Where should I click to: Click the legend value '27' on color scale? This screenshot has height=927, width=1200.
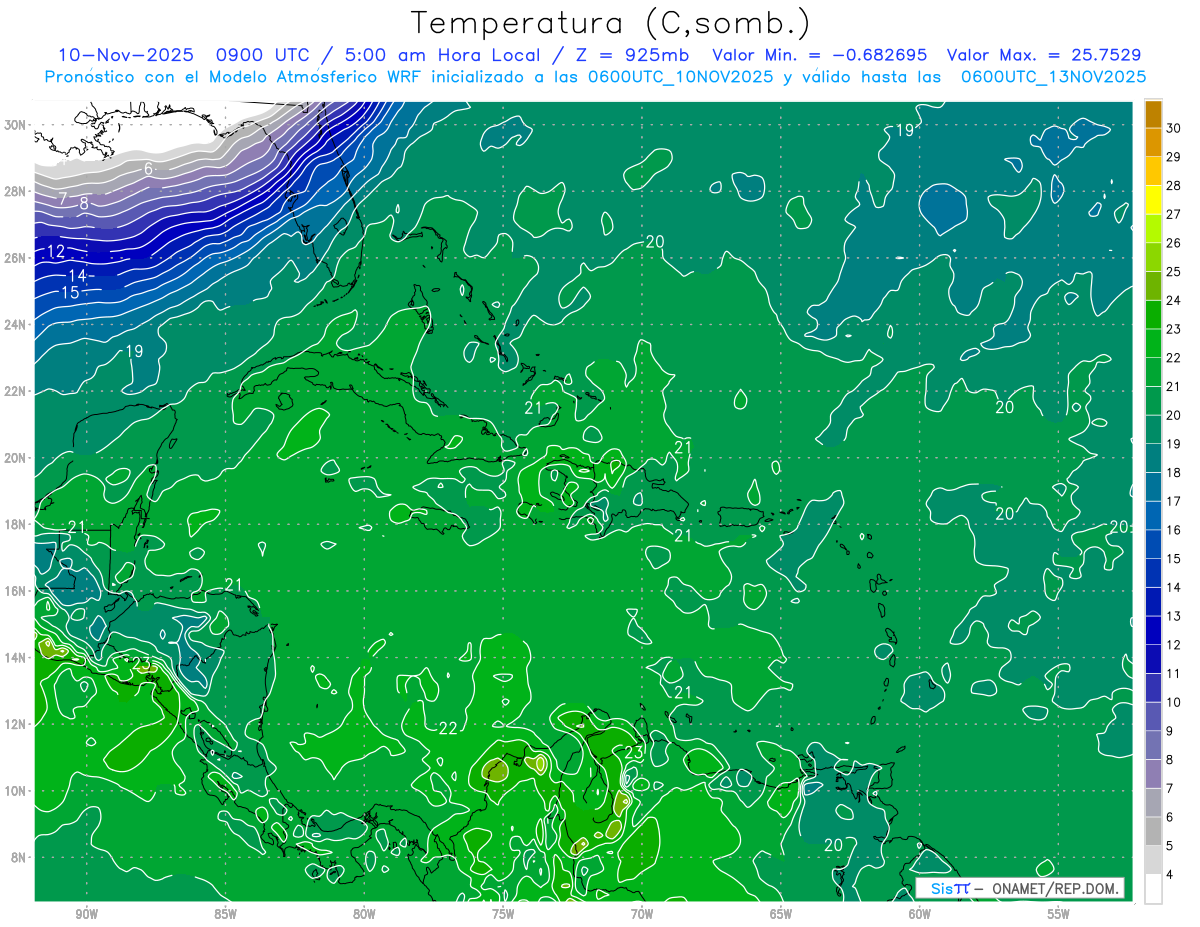coord(1174,214)
